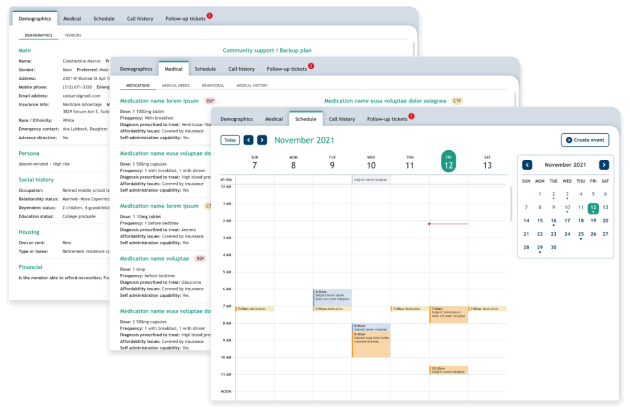Click the Create event button
630x413 pixels.
pos(585,140)
